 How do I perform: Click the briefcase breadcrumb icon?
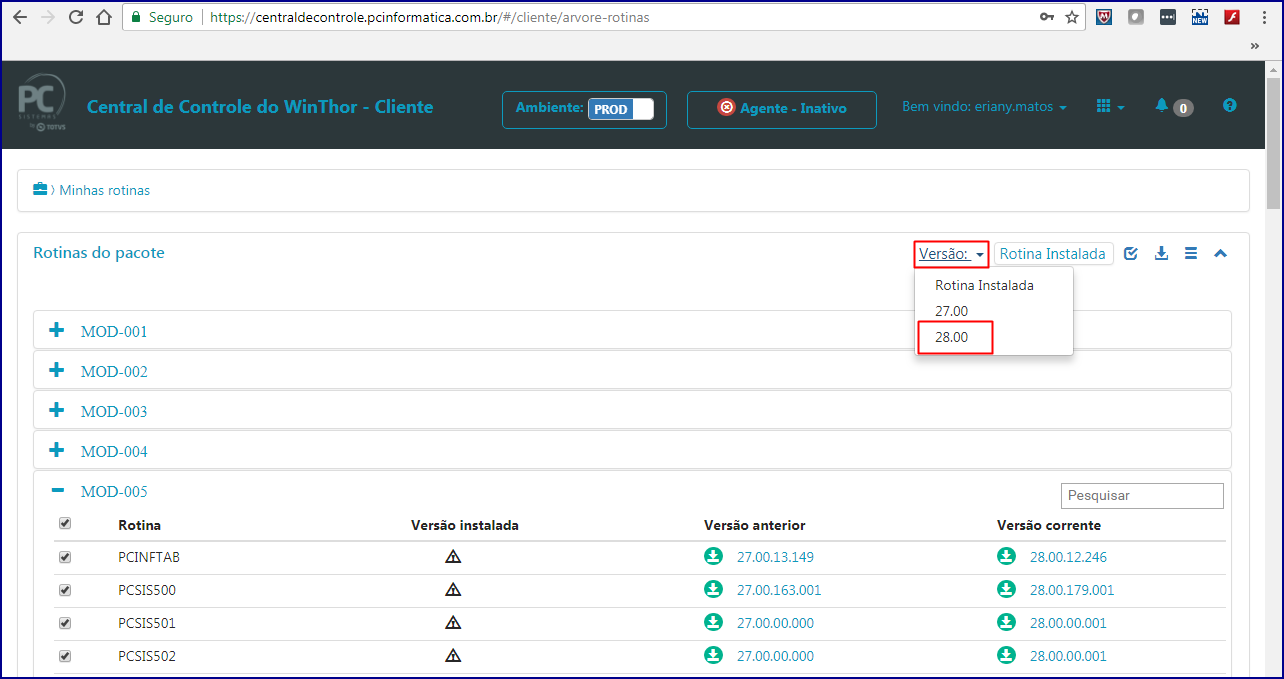(x=41, y=189)
